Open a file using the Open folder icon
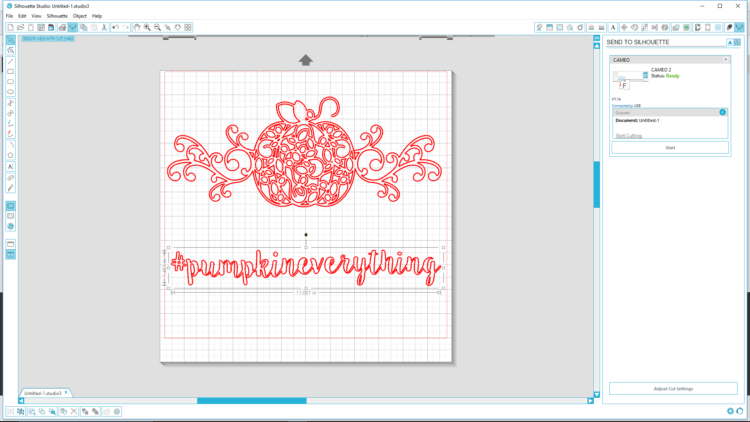Image resolution: width=750 pixels, height=422 pixels. coord(21,28)
